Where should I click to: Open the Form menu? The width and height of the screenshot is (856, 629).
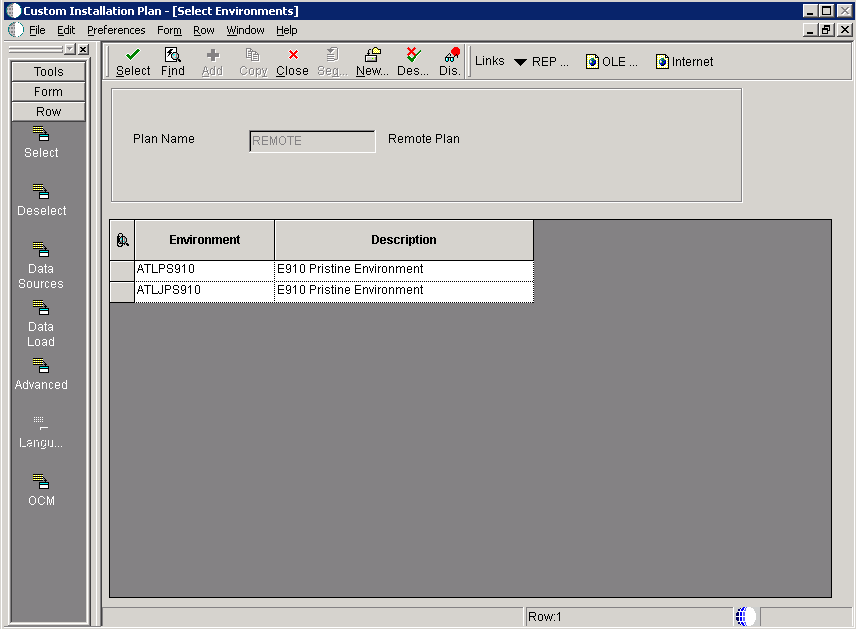[x=169, y=30]
